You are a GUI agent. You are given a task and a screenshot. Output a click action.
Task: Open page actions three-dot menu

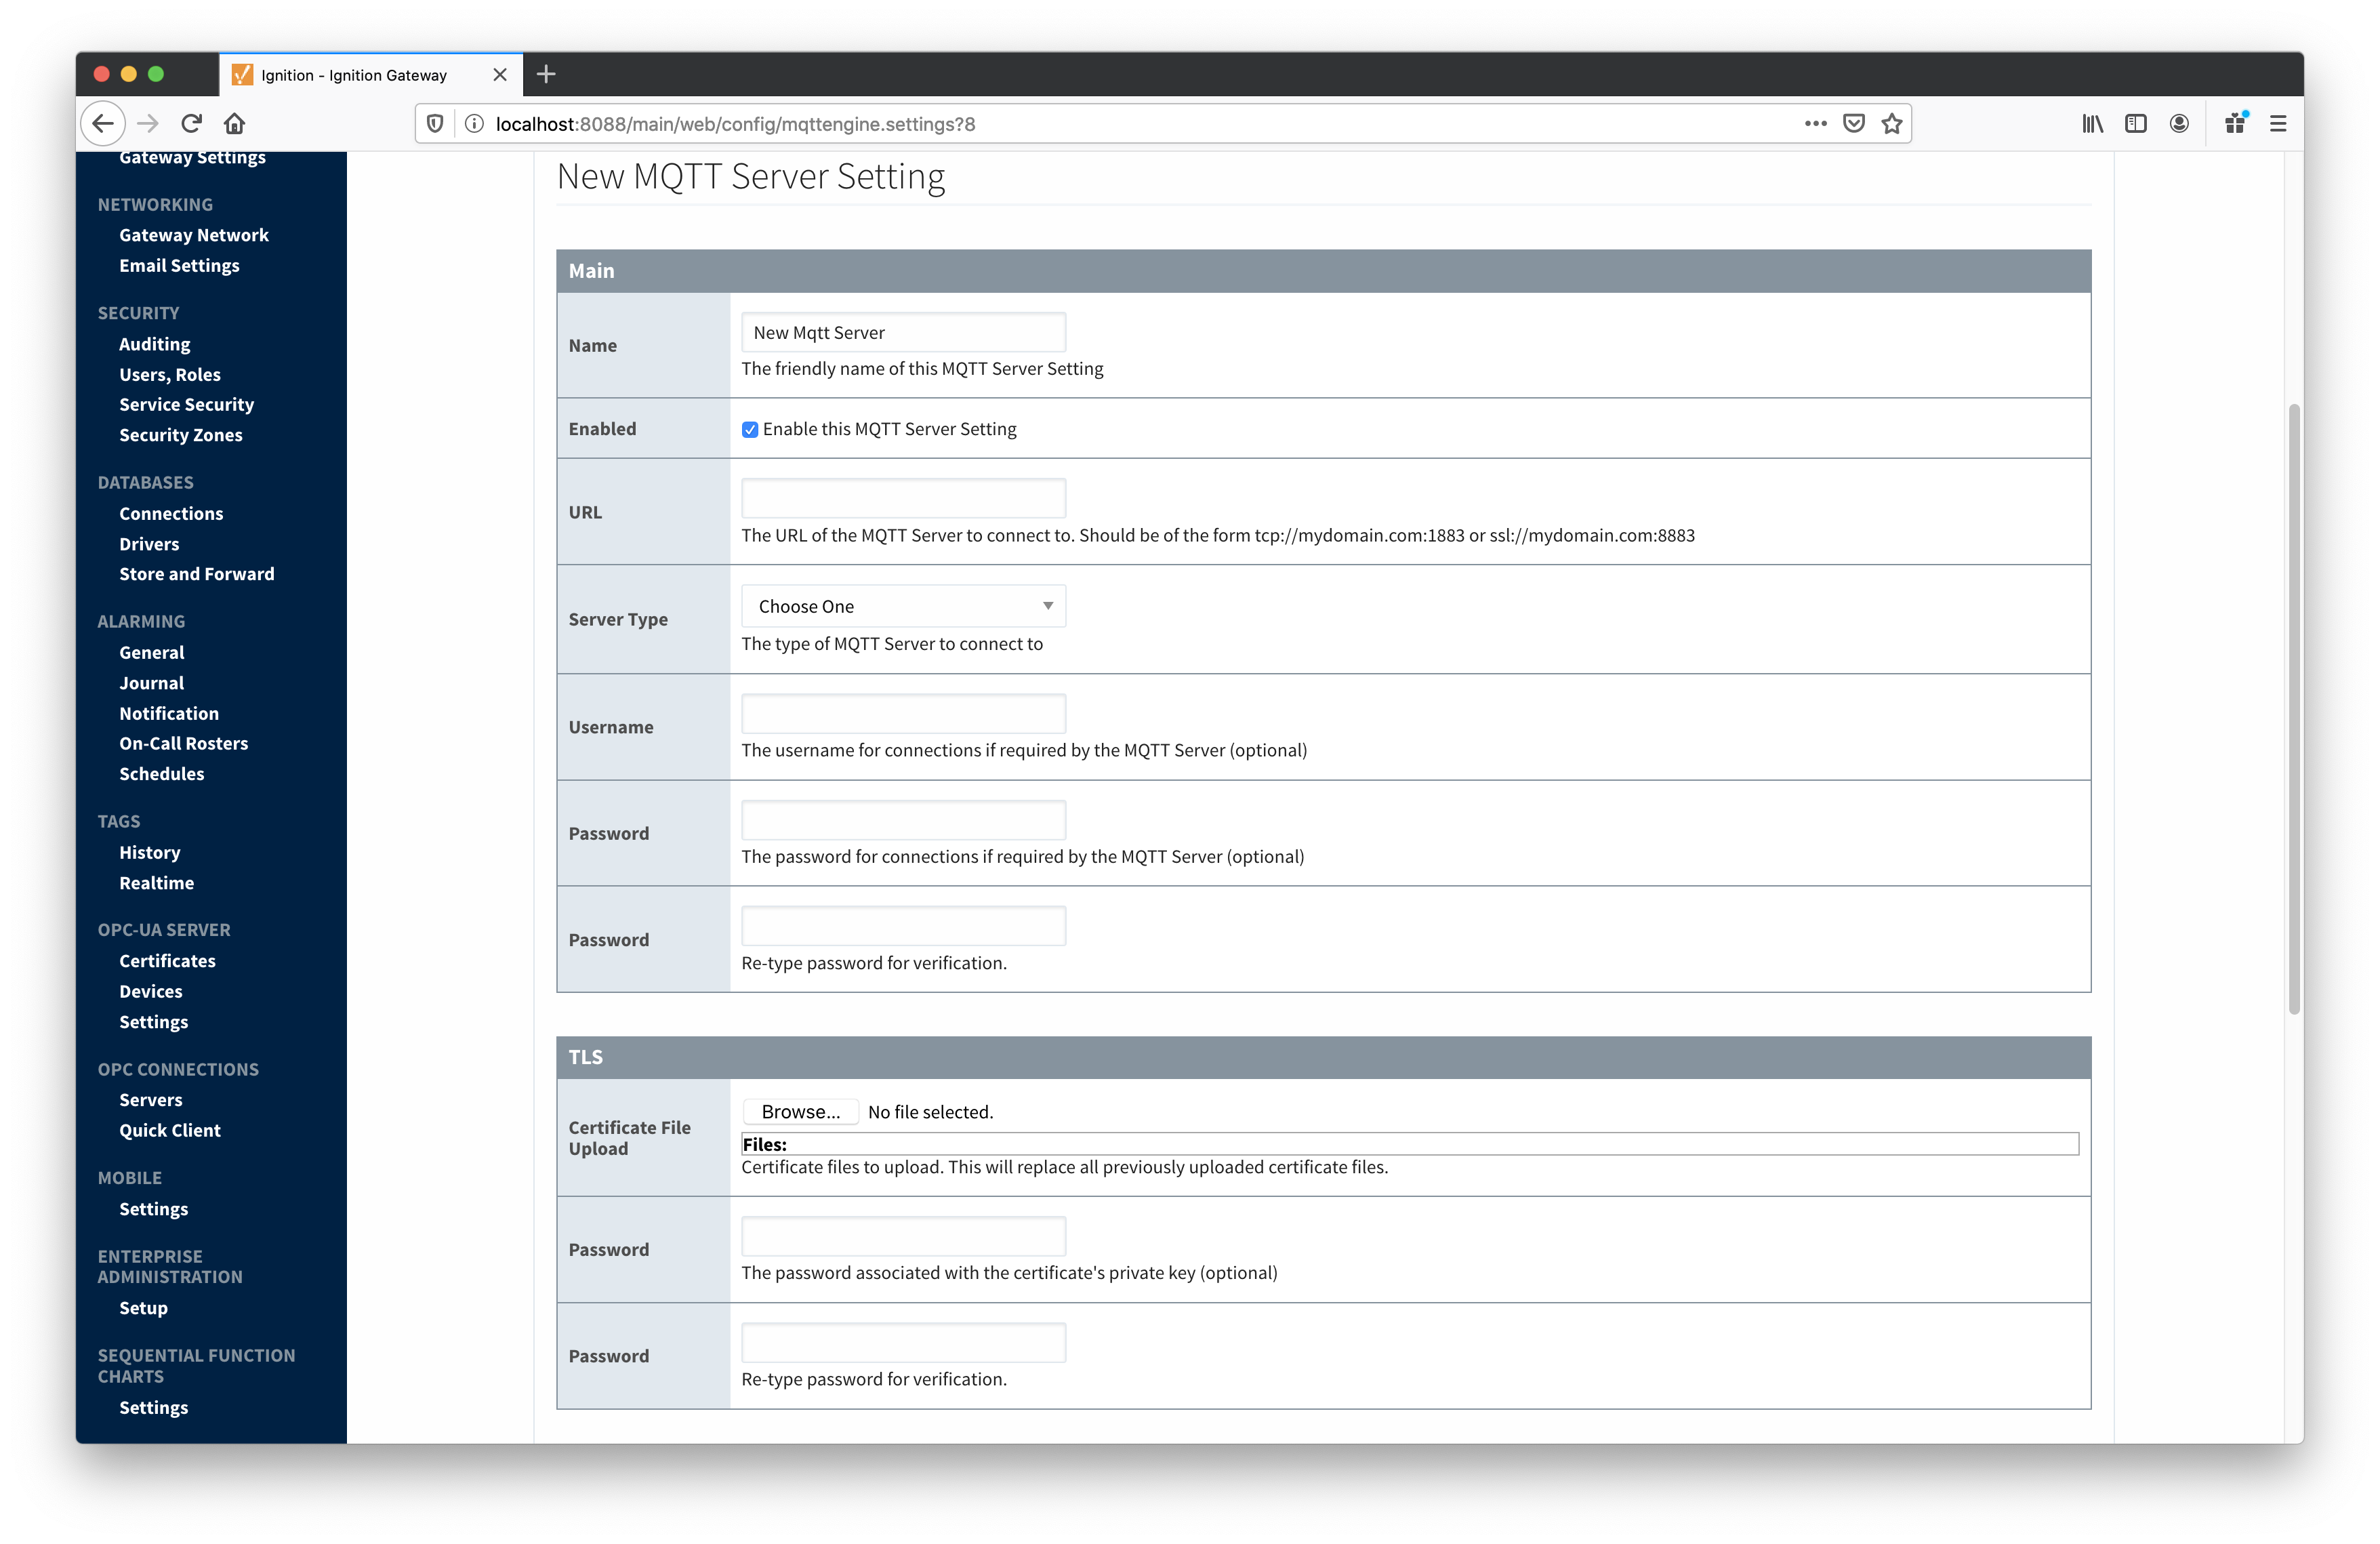(x=1815, y=123)
